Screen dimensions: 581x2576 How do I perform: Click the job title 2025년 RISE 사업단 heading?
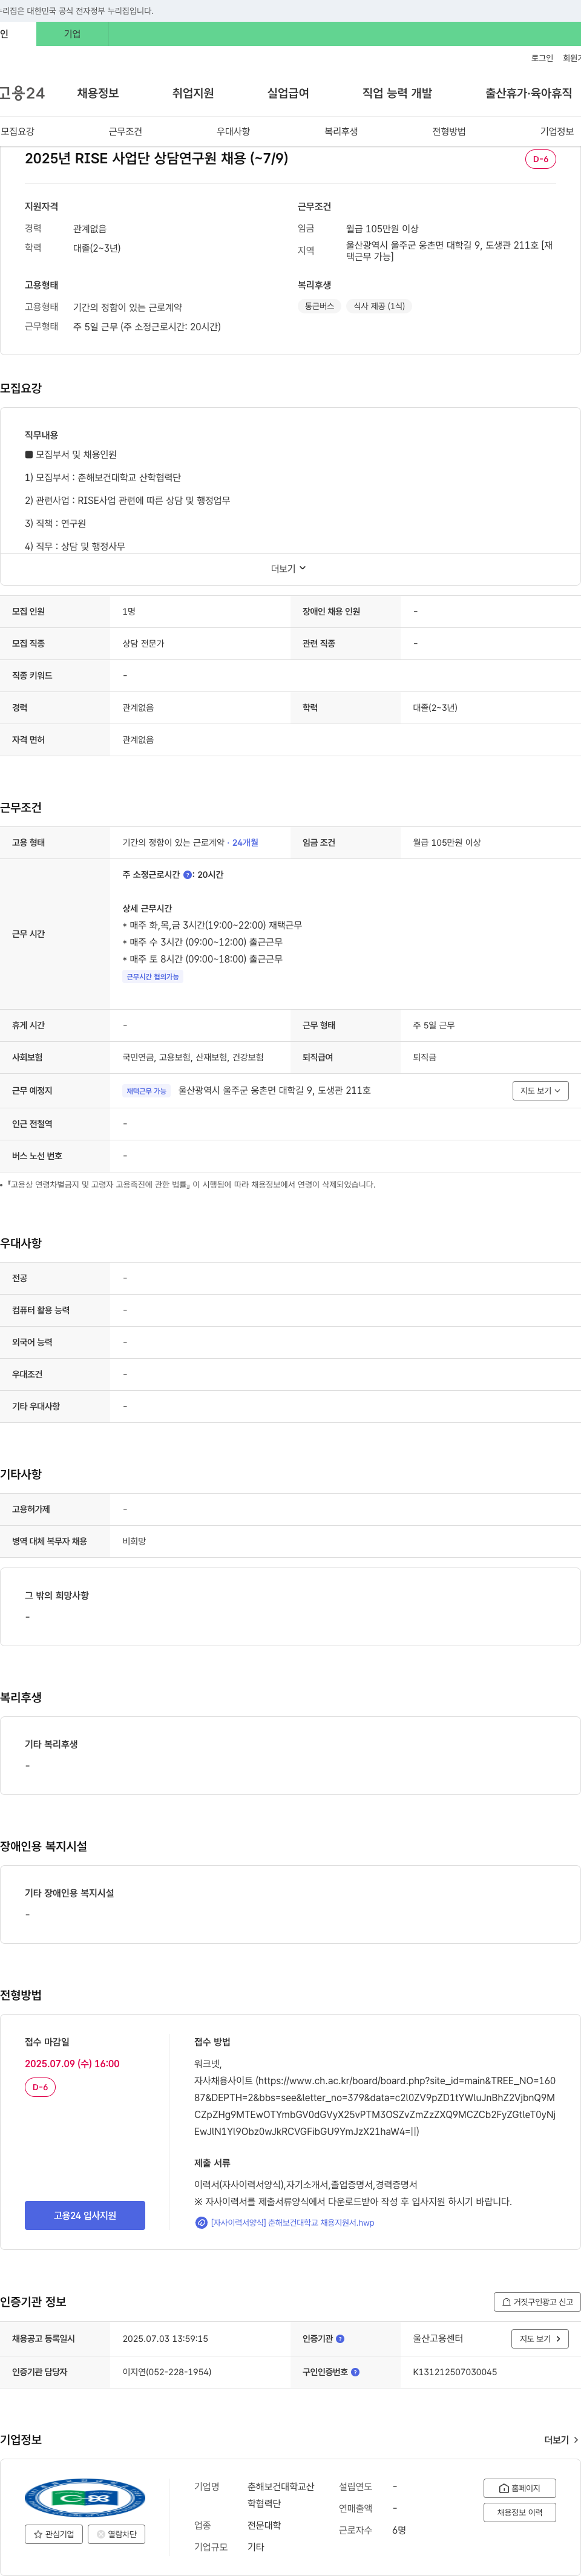pyautogui.click(x=156, y=158)
